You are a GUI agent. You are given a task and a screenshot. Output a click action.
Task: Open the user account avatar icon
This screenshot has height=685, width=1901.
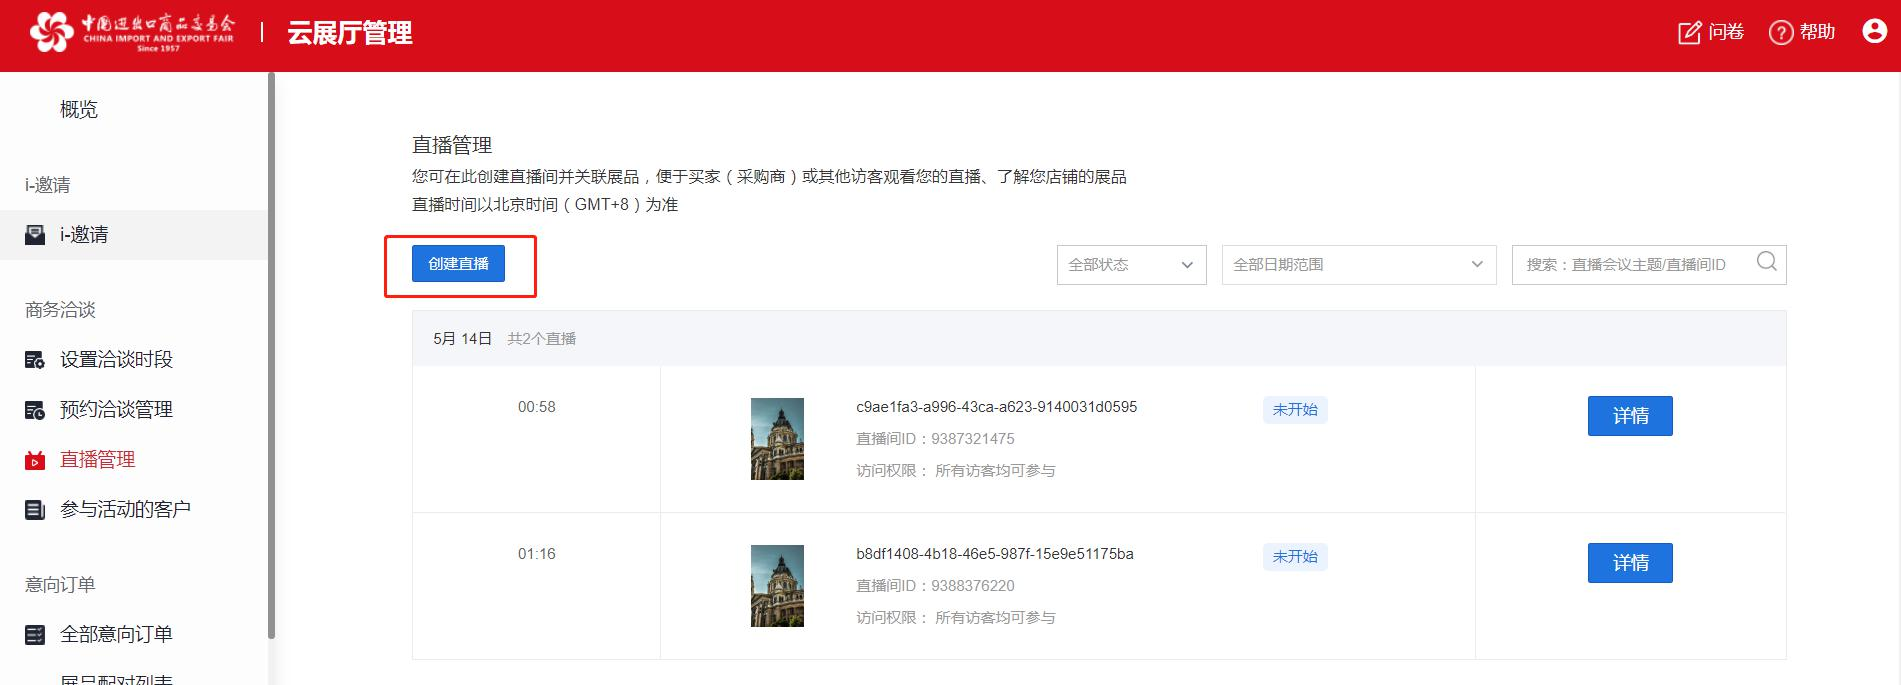[1874, 32]
